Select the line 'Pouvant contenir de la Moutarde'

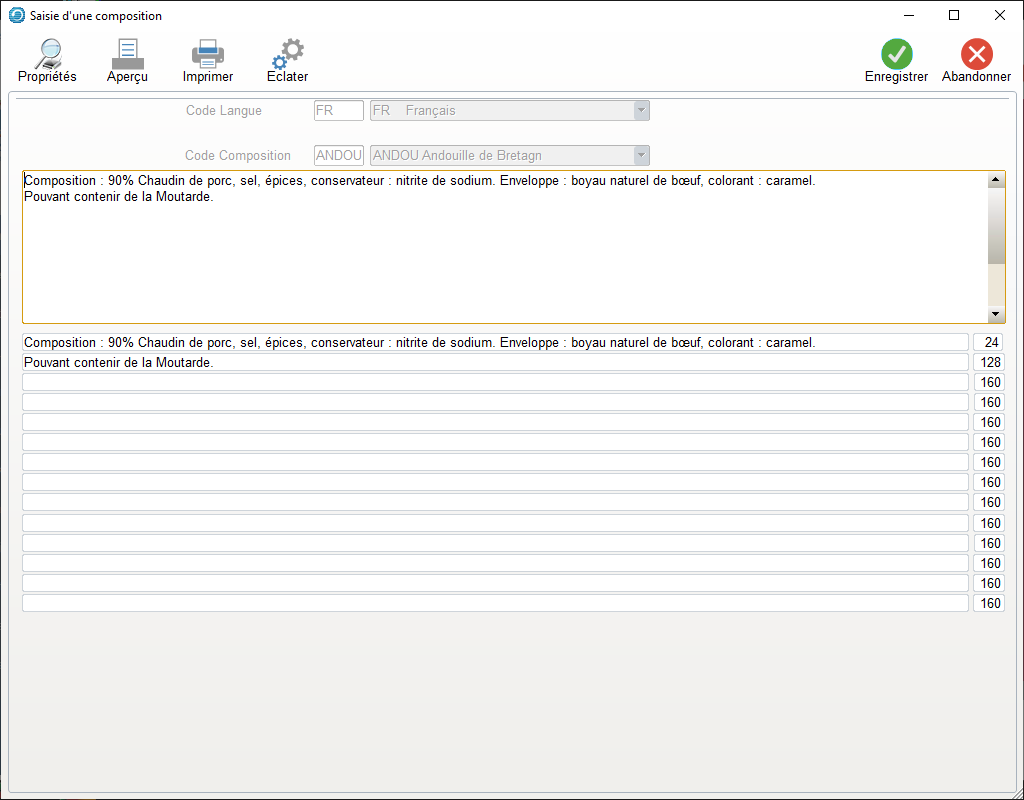point(495,362)
